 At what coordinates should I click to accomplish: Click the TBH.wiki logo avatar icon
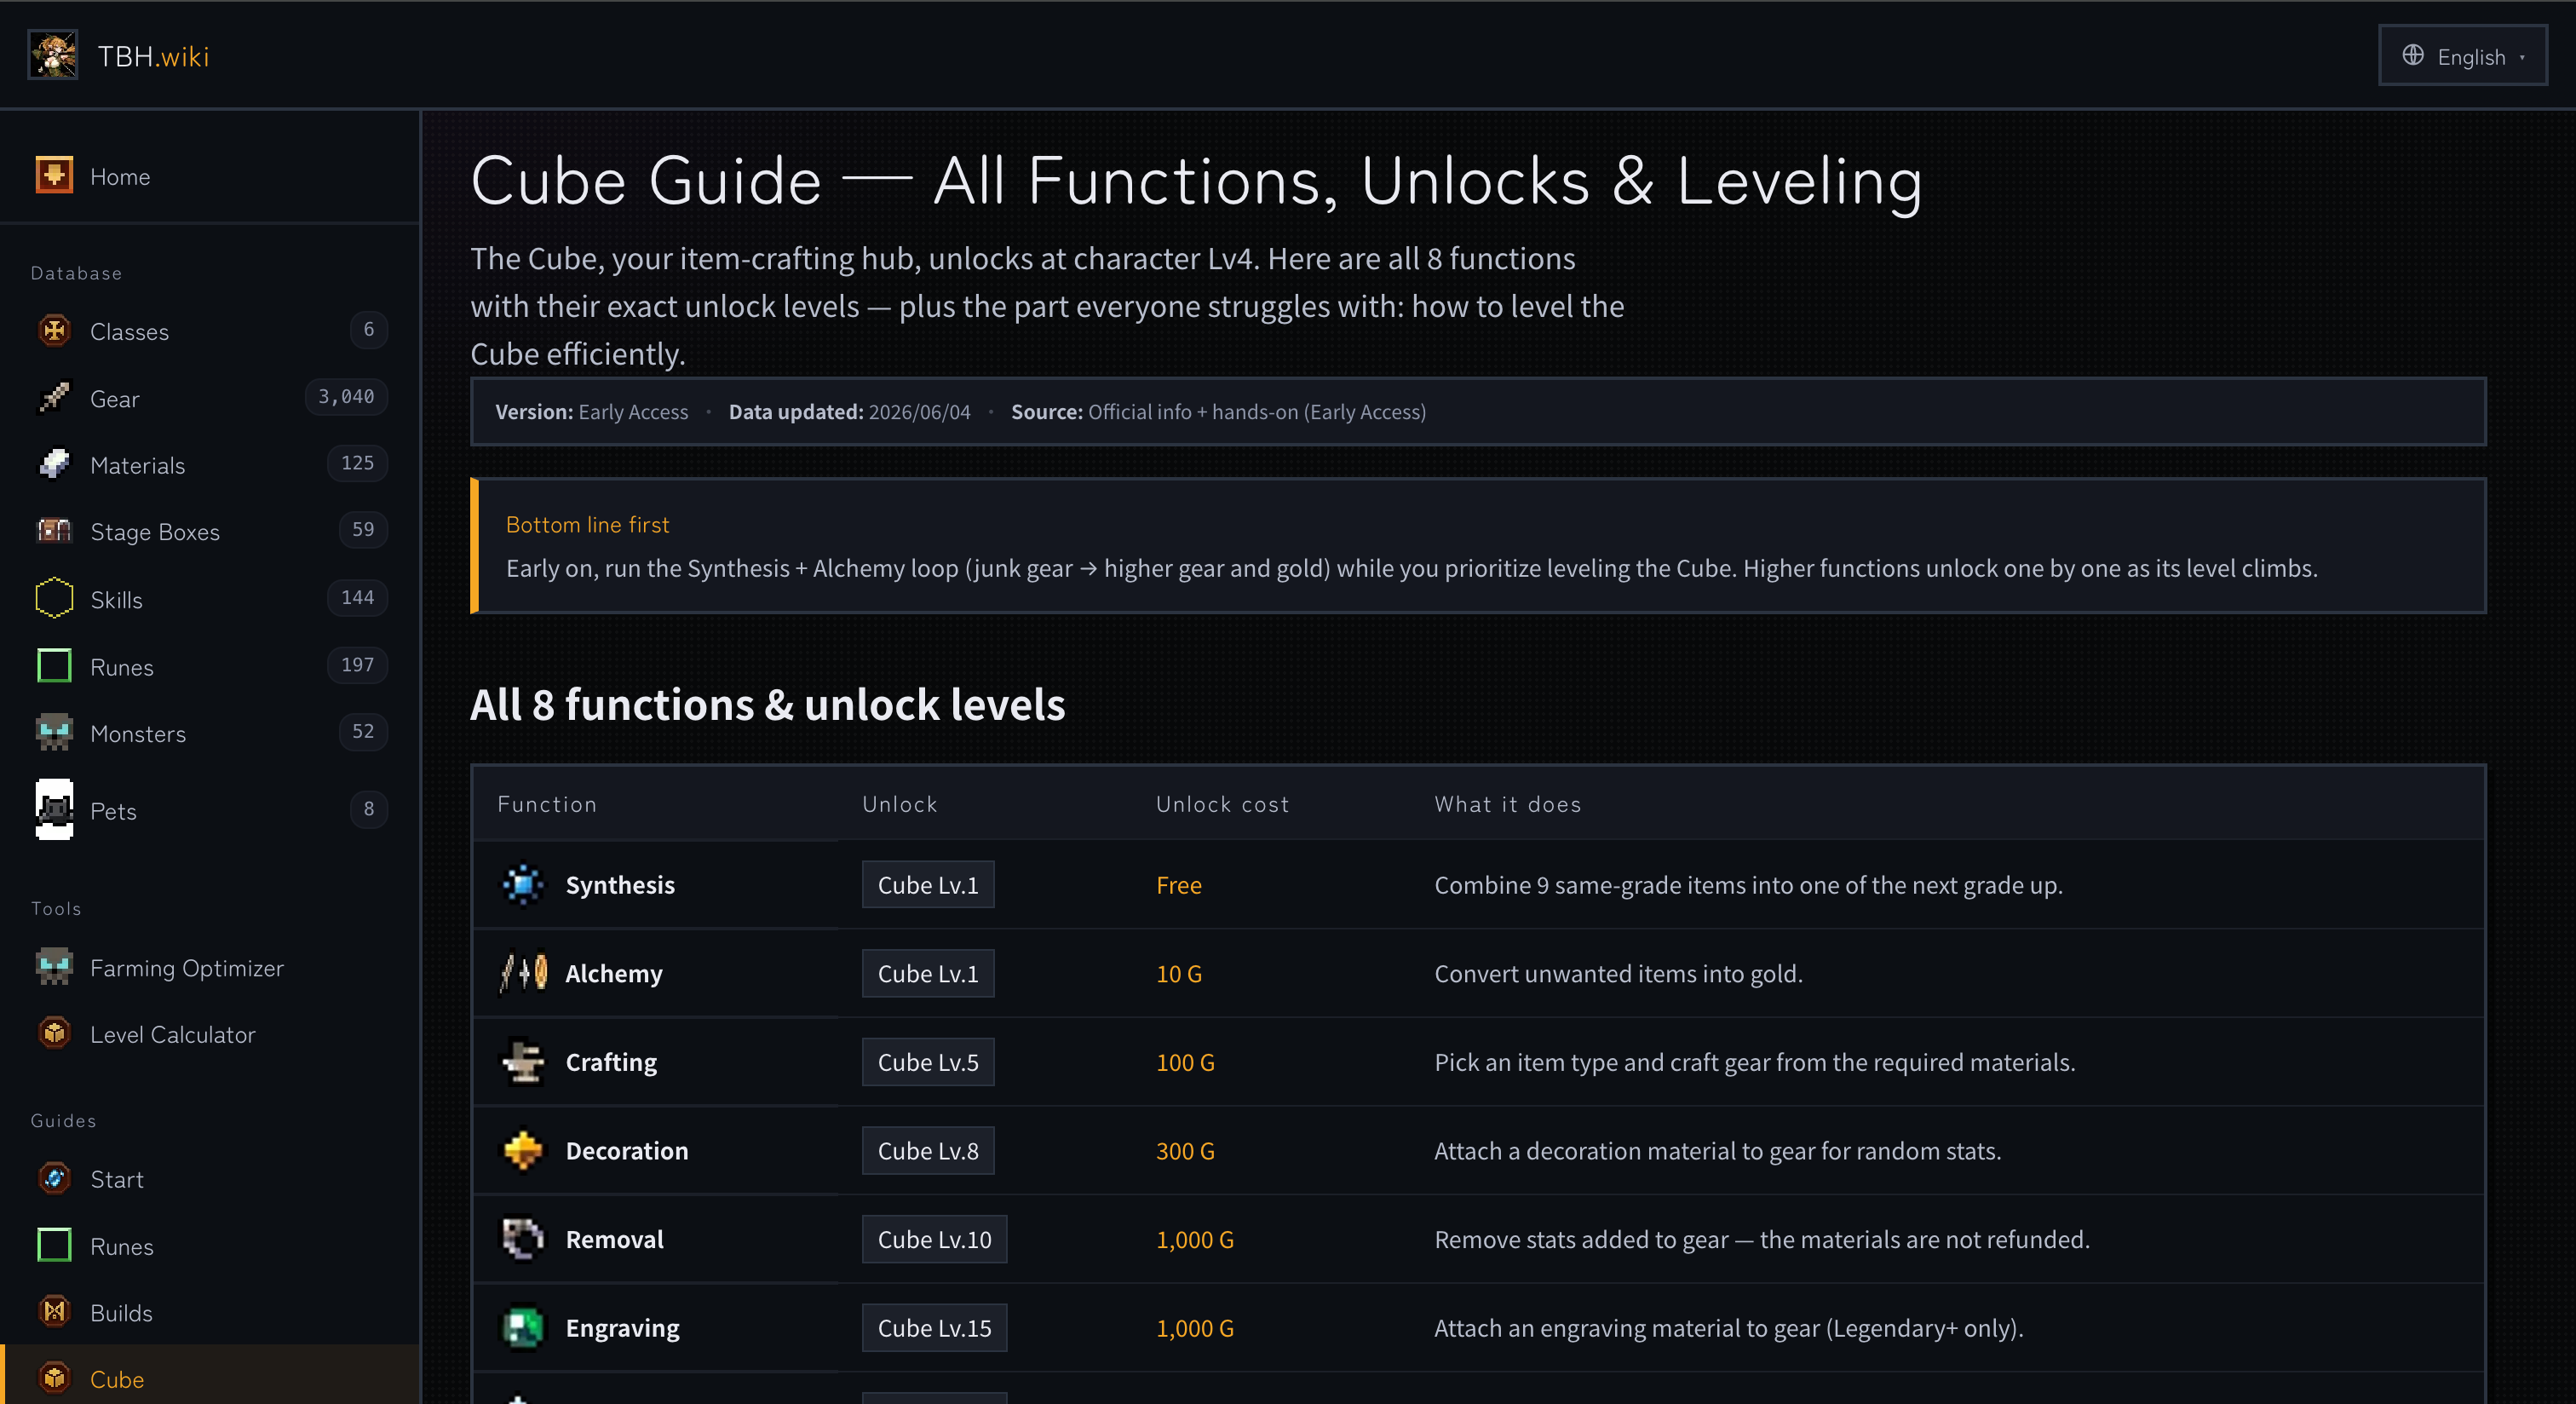point(53,55)
